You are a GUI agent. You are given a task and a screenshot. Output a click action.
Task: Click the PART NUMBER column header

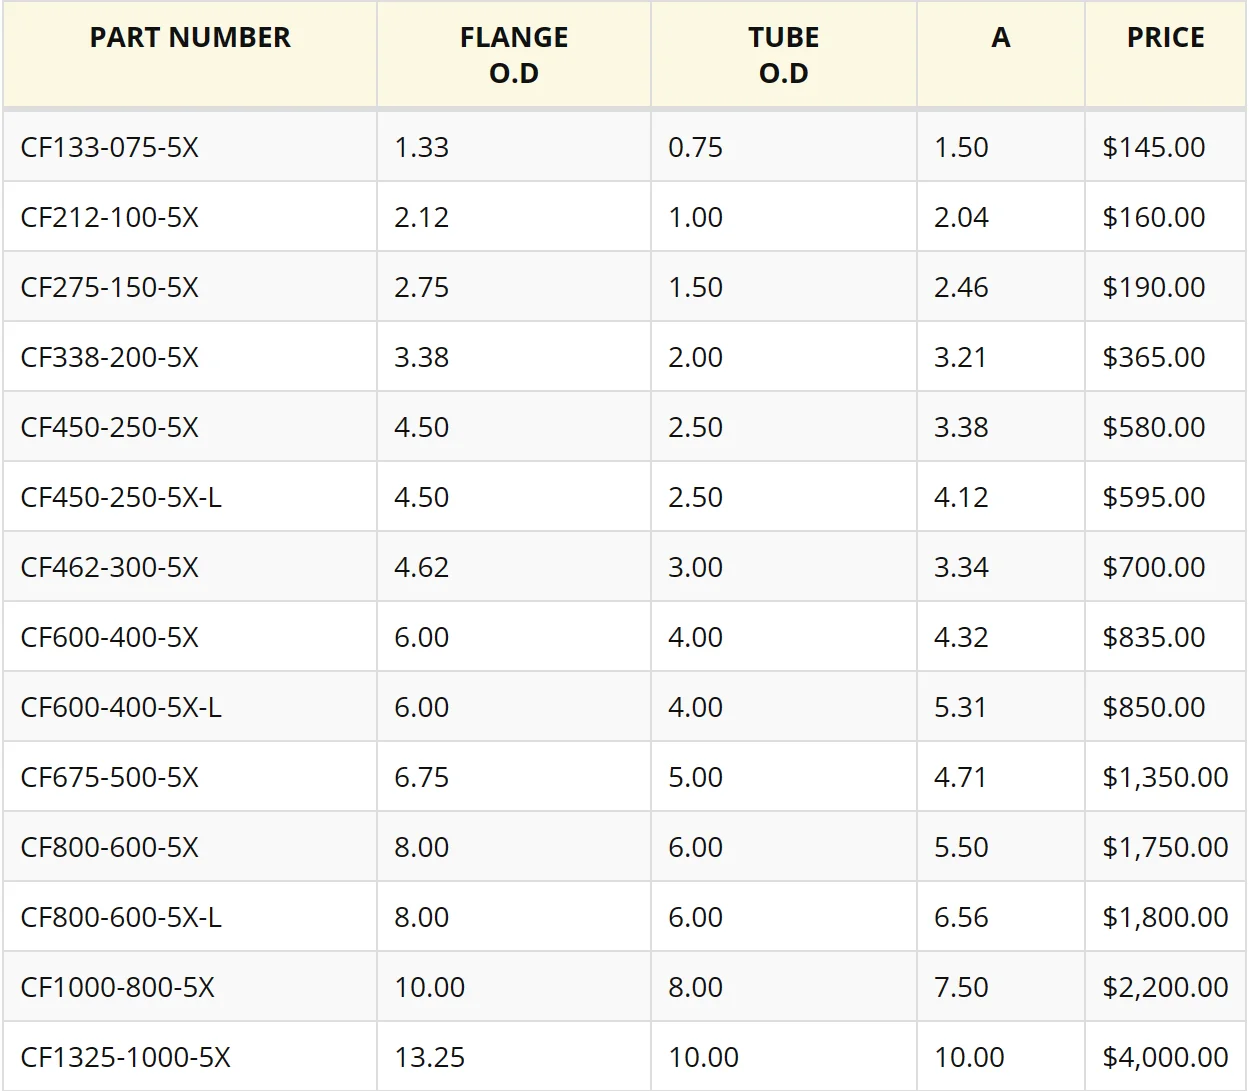click(190, 38)
